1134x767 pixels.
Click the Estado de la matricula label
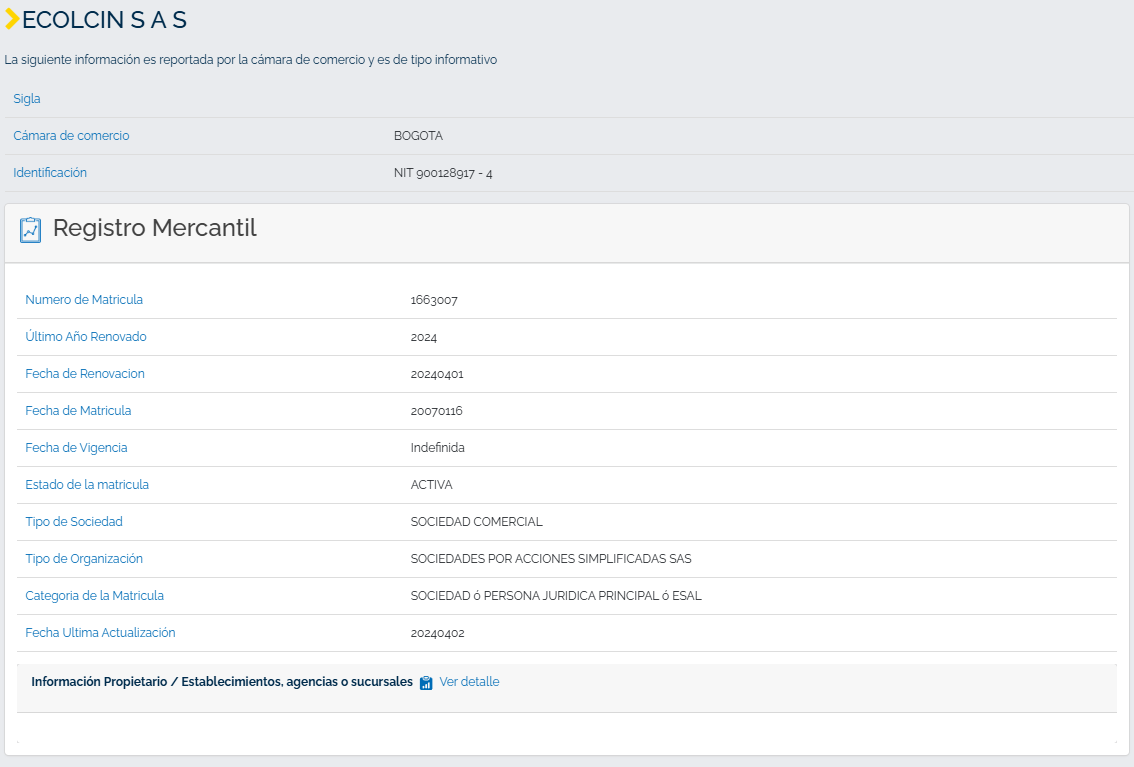coord(87,484)
